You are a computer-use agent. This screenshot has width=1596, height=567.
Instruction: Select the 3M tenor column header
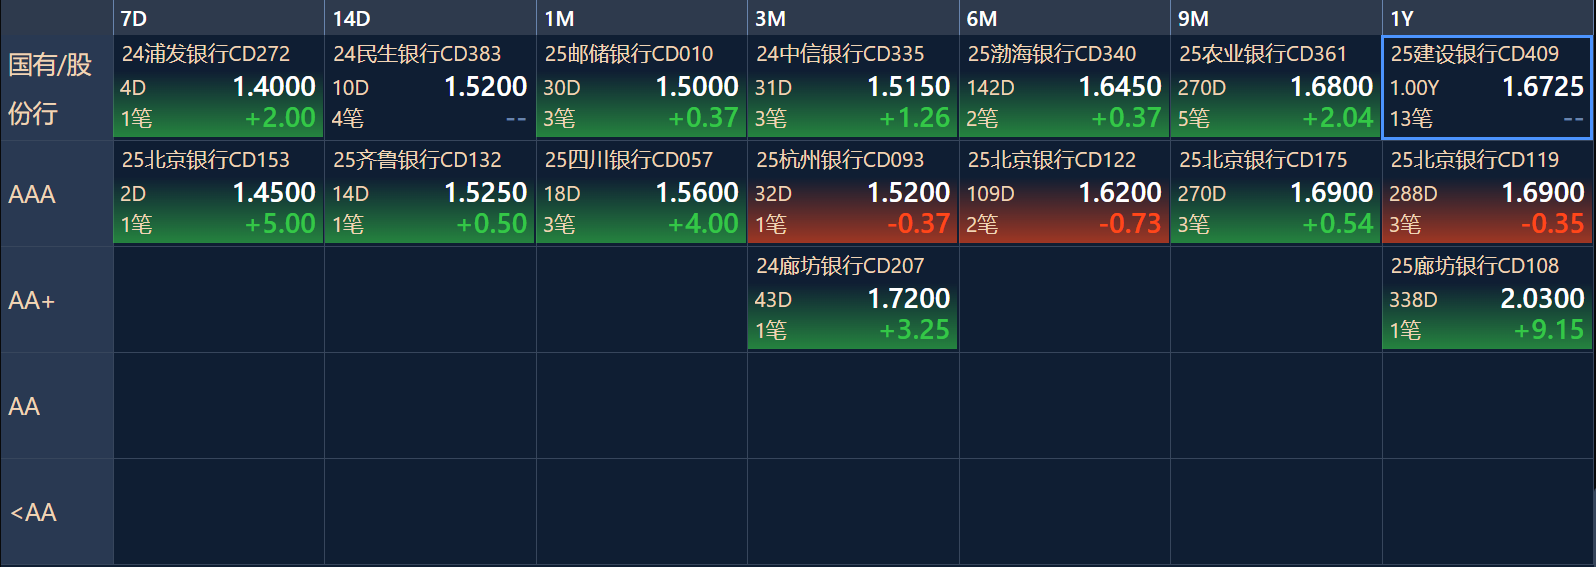tap(853, 18)
